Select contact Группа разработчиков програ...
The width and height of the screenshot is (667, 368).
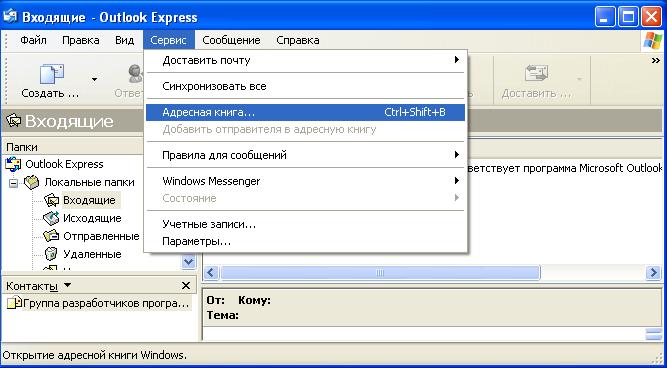(105, 304)
